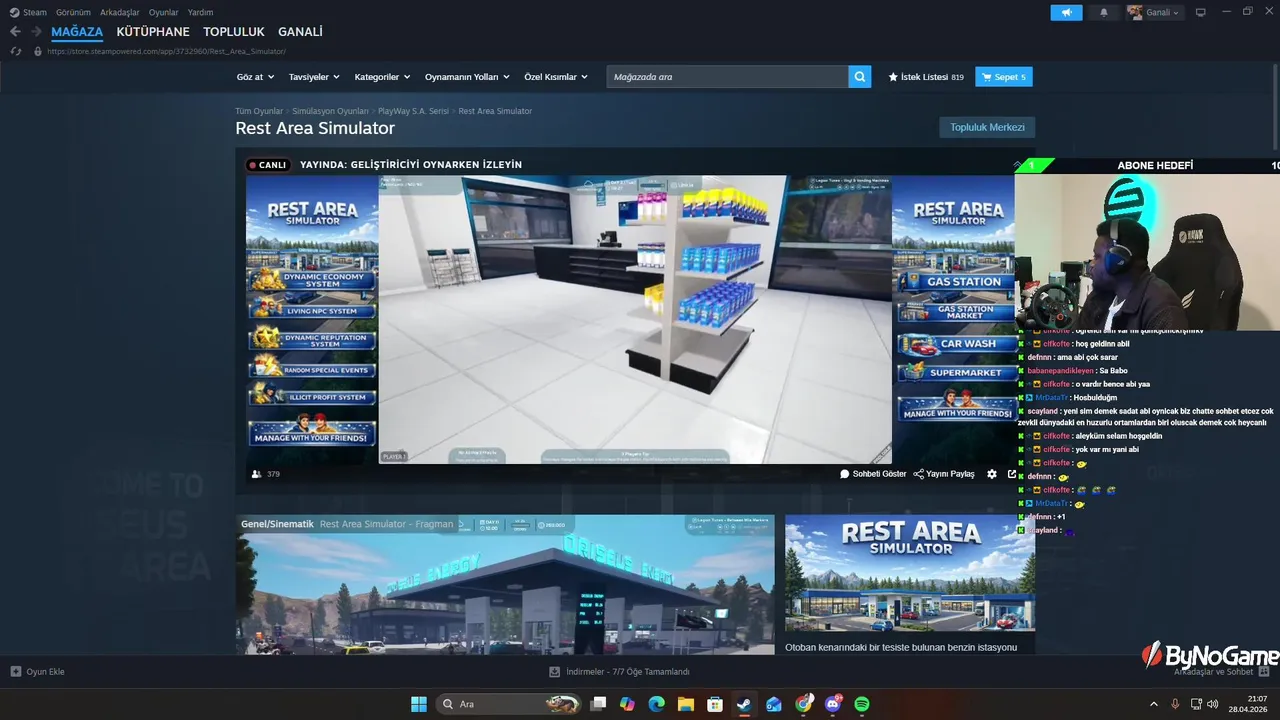Image resolution: width=1280 pixels, height=720 pixels.
Task: Switch to Steam in the taskbar
Action: tap(744, 704)
